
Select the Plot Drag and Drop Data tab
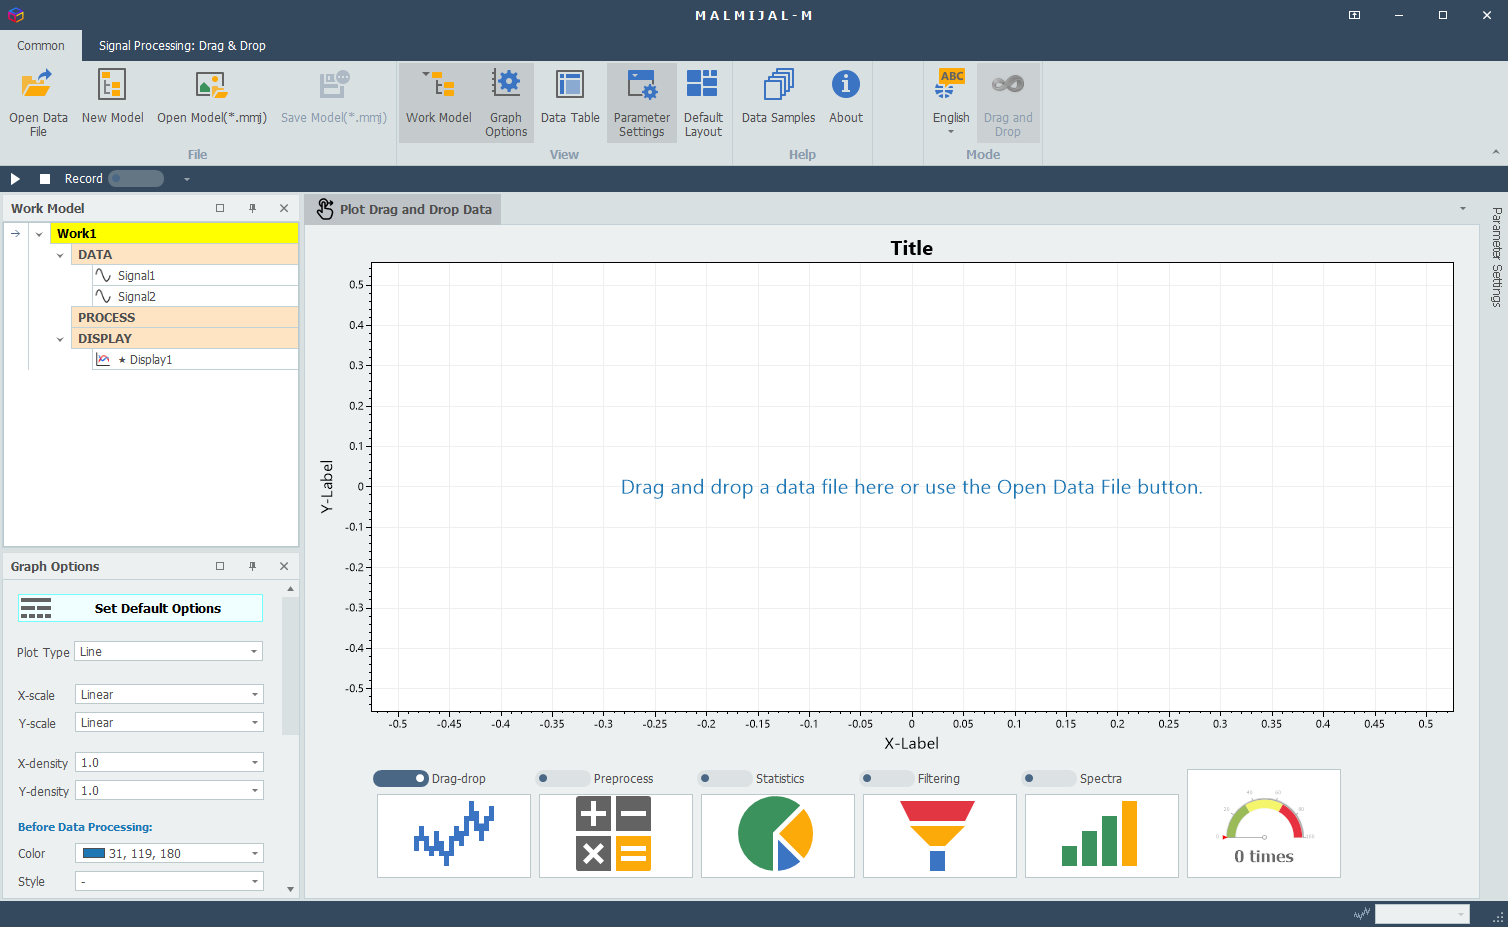(403, 209)
